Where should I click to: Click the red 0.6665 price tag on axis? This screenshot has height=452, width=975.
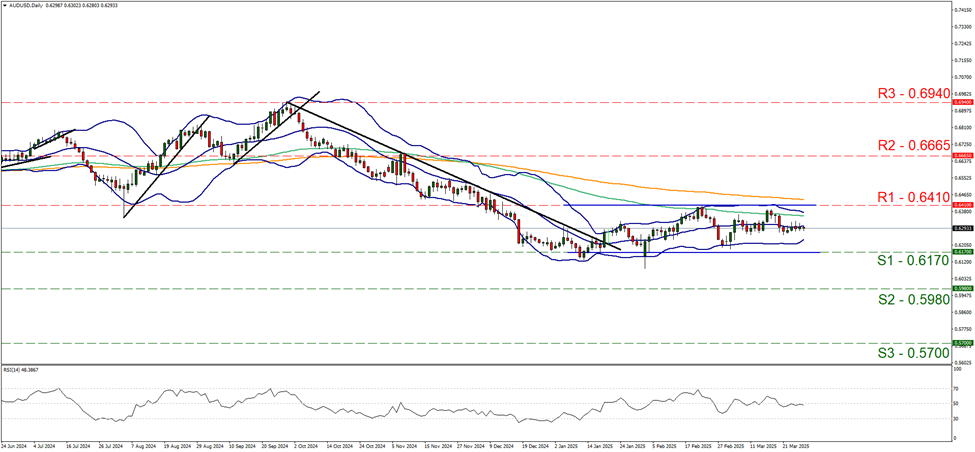(959, 156)
